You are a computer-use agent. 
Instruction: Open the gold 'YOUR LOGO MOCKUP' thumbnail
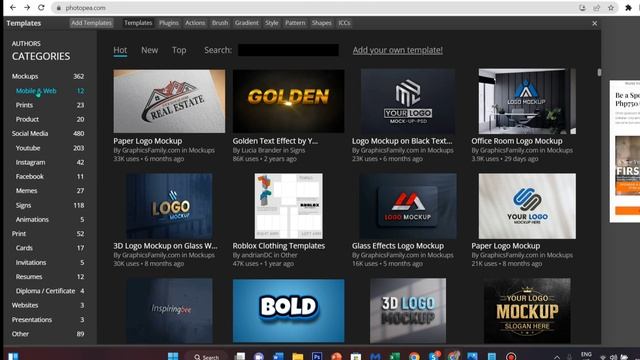527,310
